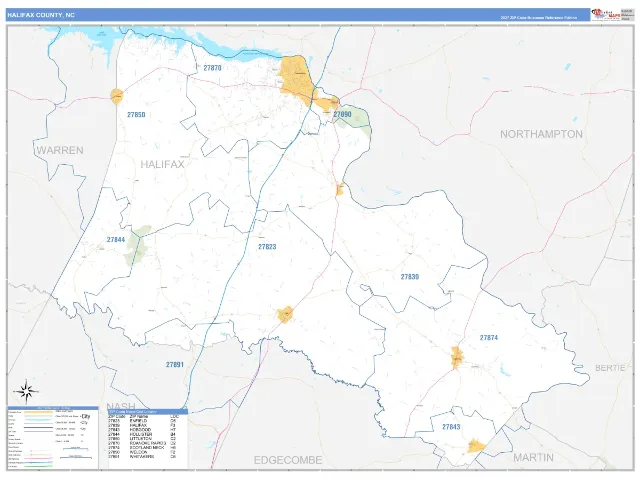
Task: Click the HALIFAX county label on map
Action: point(162,164)
